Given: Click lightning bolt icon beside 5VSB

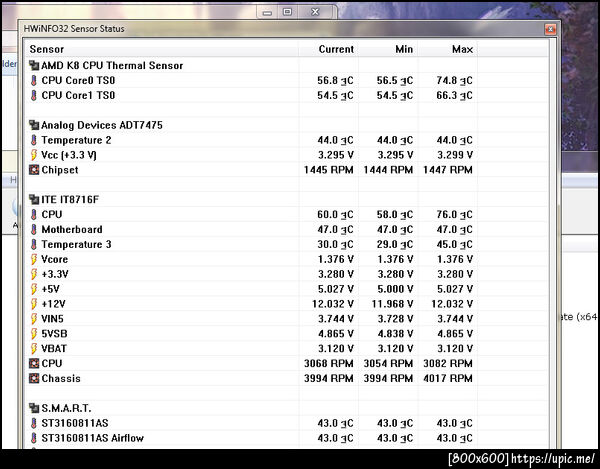Looking at the screenshot, I should click(34, 334).
